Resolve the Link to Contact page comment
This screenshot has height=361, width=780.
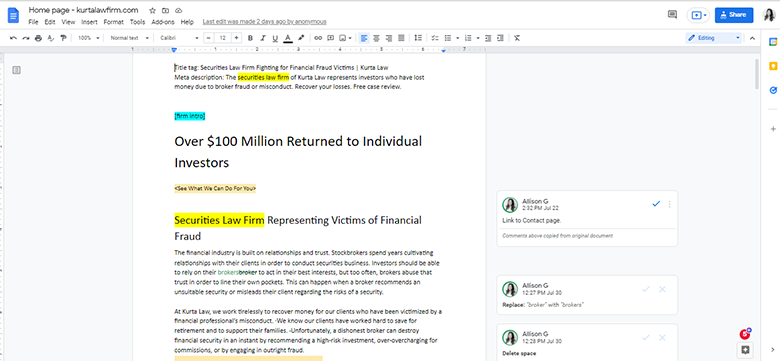click(656, 204)
